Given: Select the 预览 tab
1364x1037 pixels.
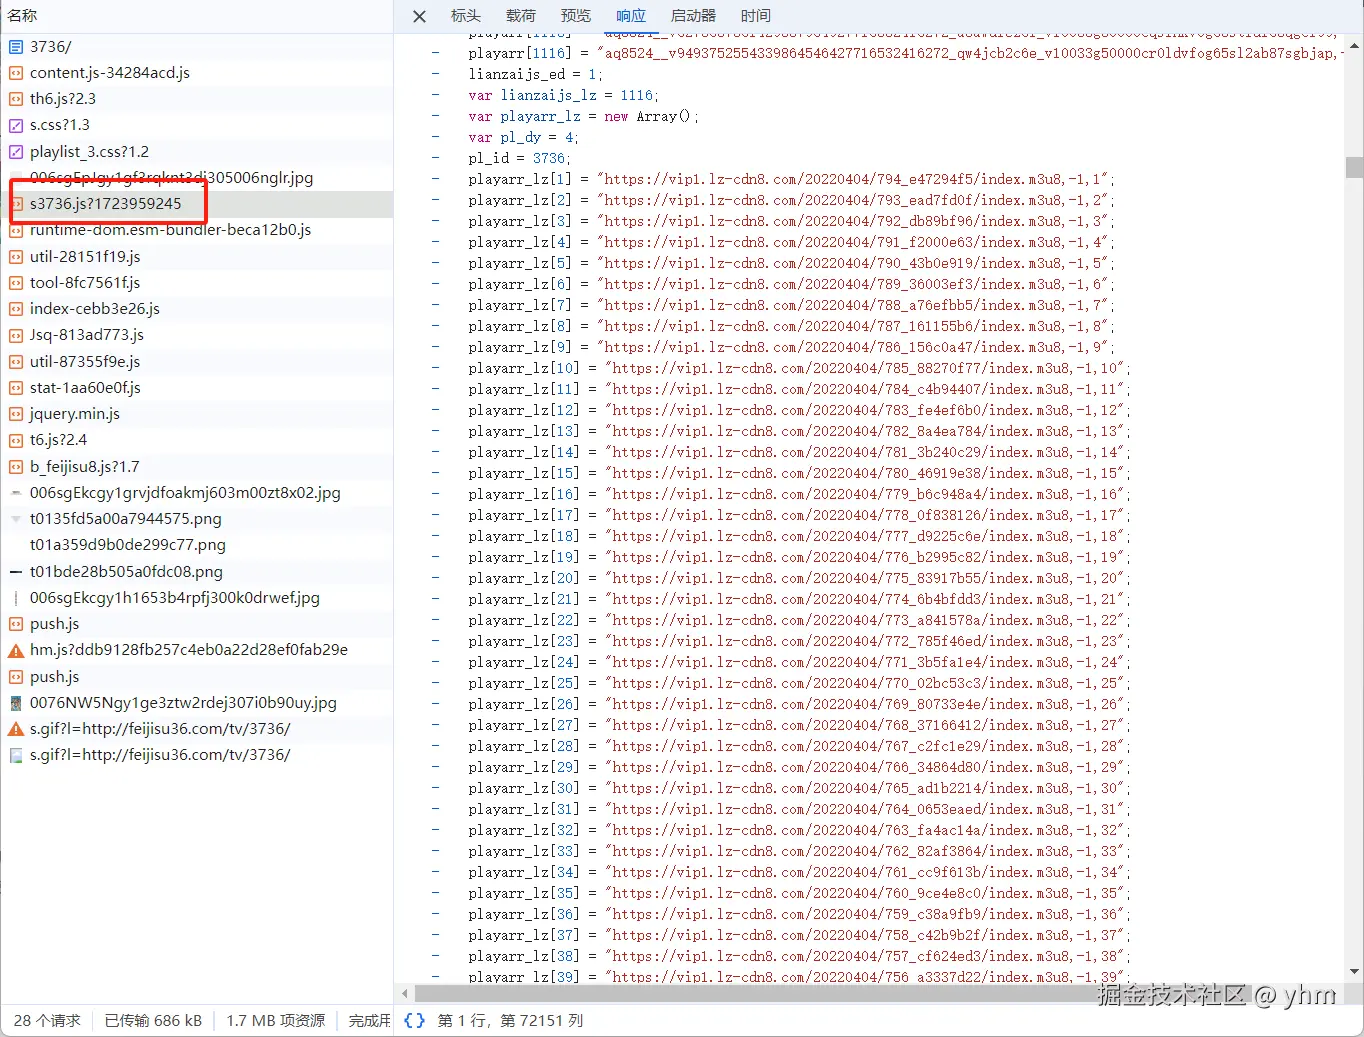Looking at the screenshot, I should coord(576,16).
